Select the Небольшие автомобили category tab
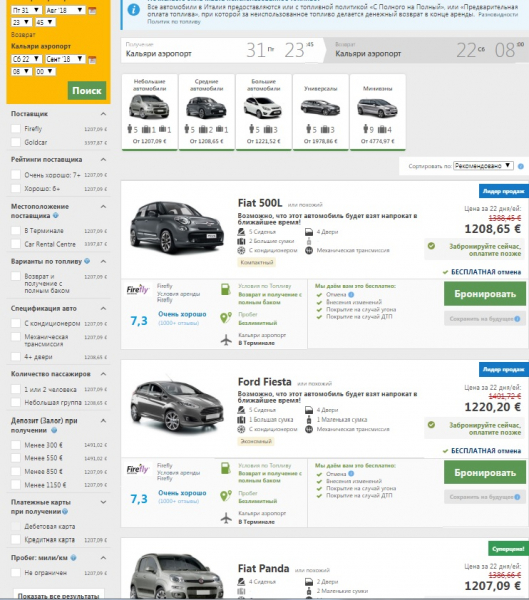 (x=150, y=112)
